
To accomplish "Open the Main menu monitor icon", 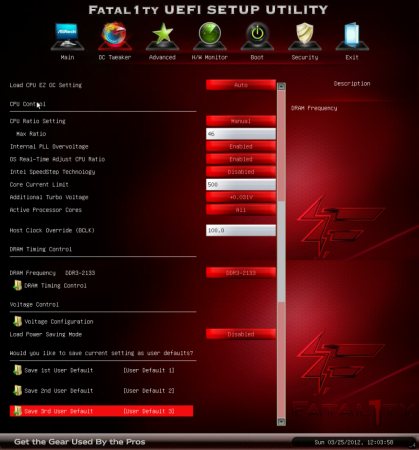I will pyautogui.click(x=67, y=36).
